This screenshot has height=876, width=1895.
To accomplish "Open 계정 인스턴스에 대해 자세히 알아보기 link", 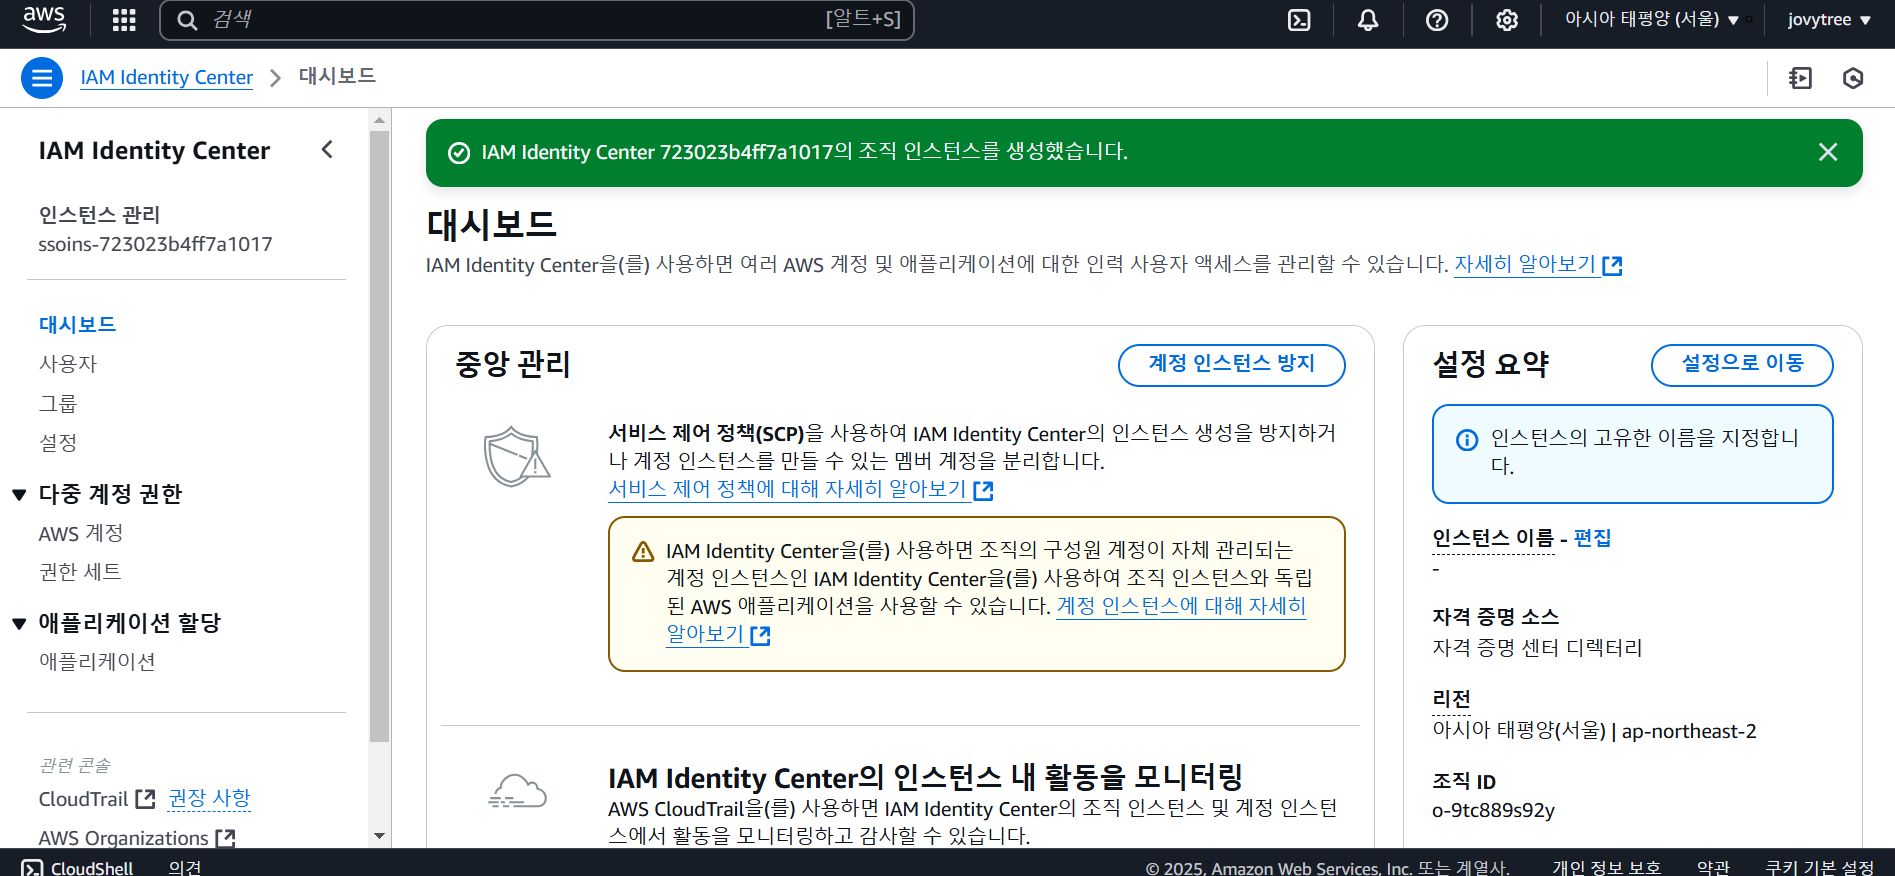I will point(1181,606).
